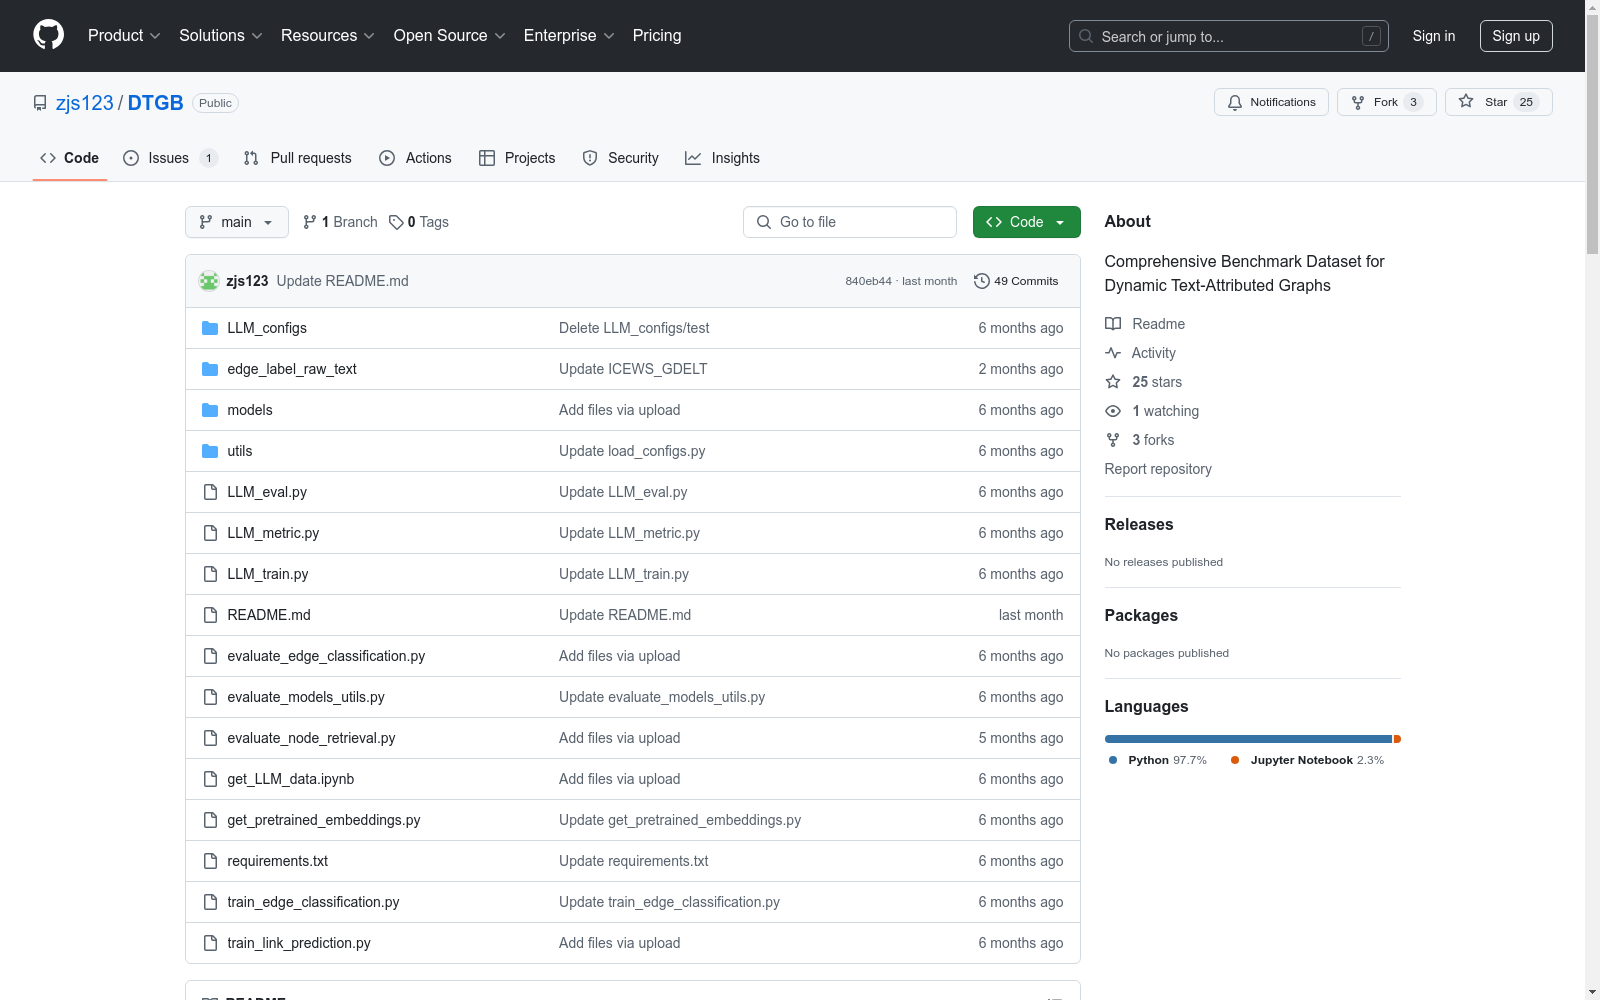Image resolution: width=1600 pixels, height=1000 pixels.
Task: Expand the Product menu
Action: point(124,35)
